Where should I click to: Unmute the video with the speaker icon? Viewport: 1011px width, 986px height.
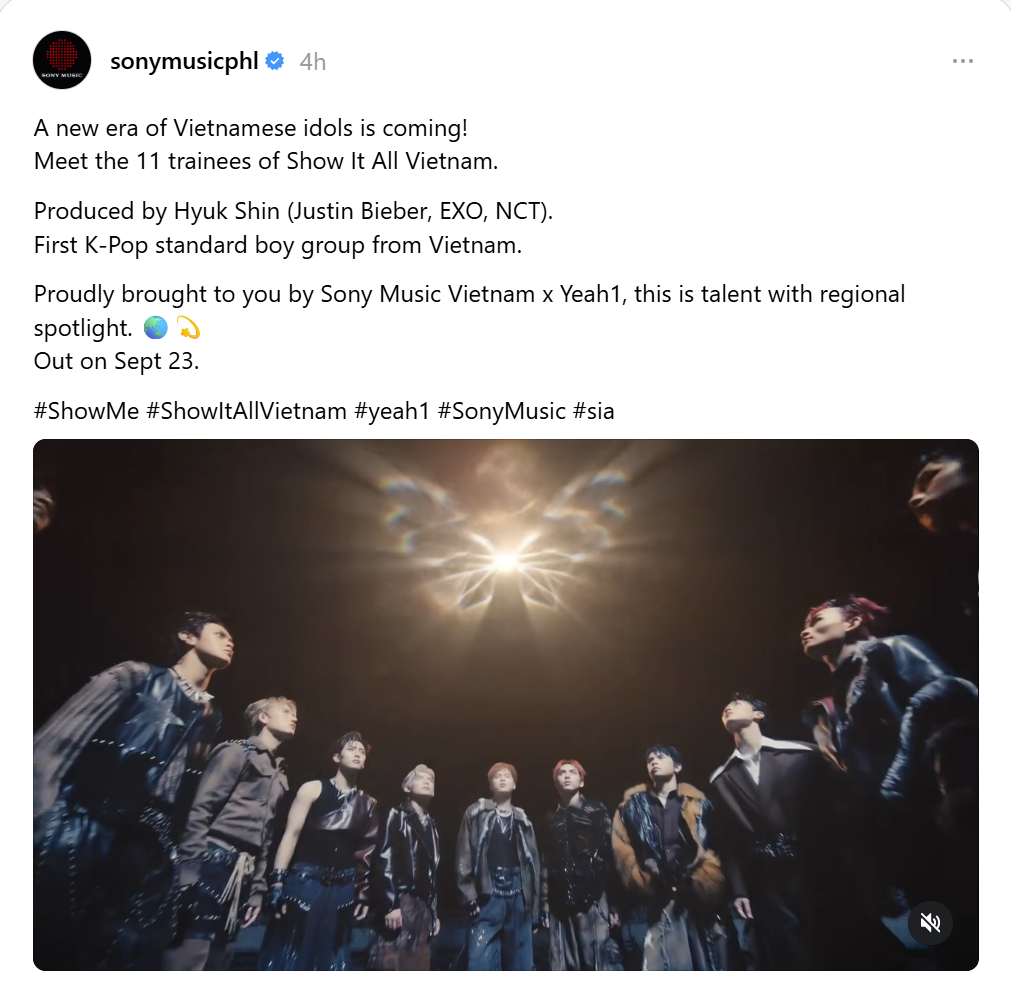coord(930,923)
